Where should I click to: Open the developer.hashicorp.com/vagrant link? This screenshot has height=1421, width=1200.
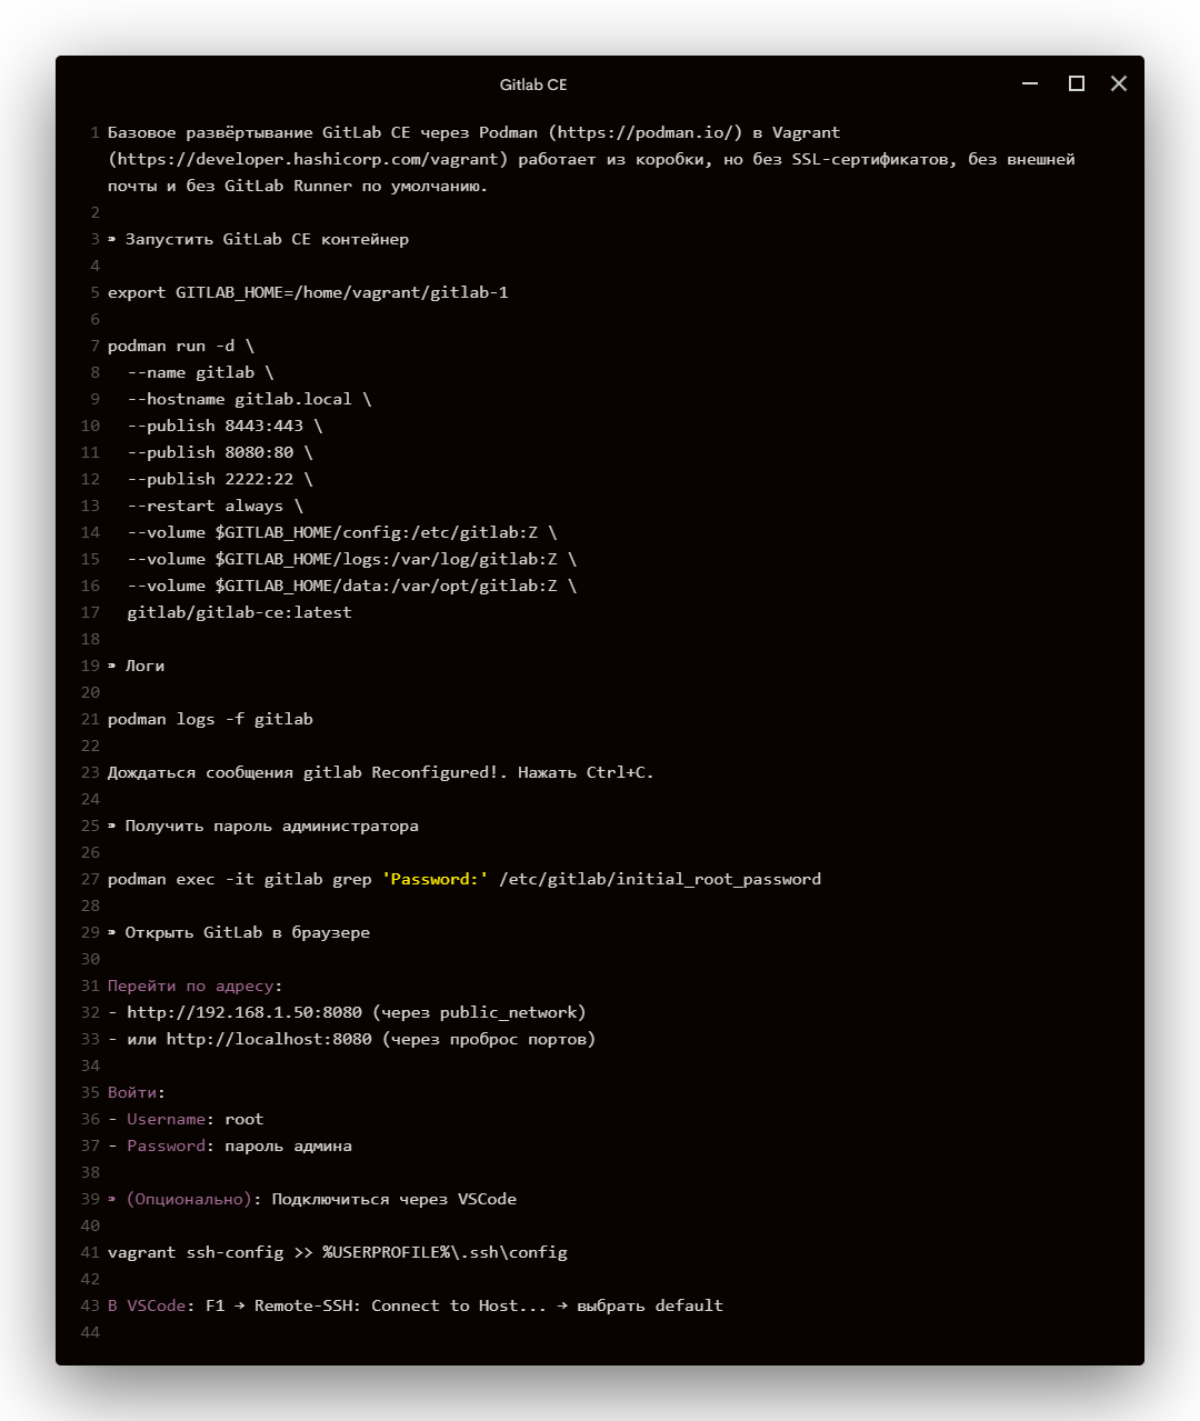point(307,160)
